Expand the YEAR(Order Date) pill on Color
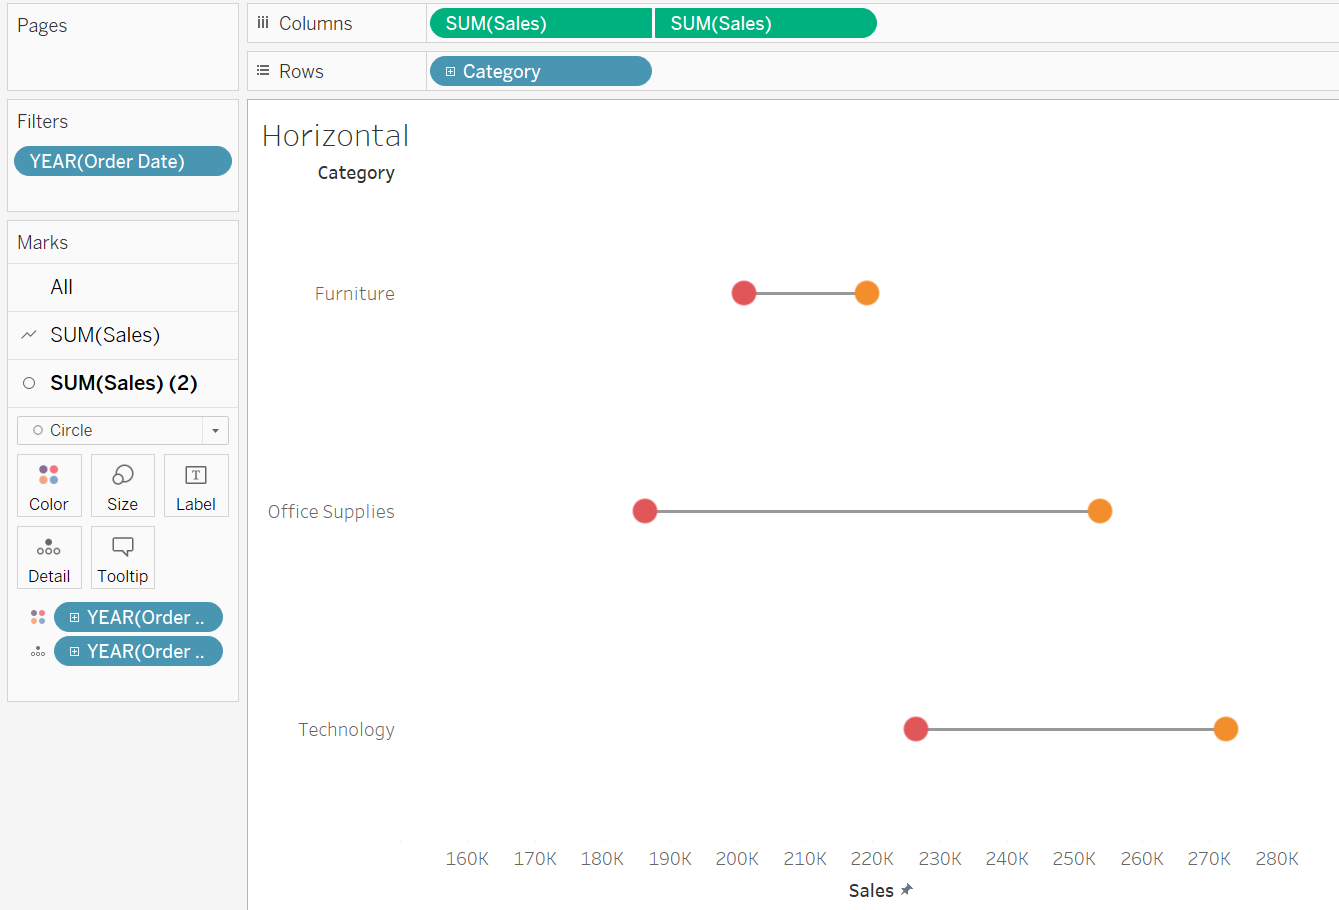 76,617
